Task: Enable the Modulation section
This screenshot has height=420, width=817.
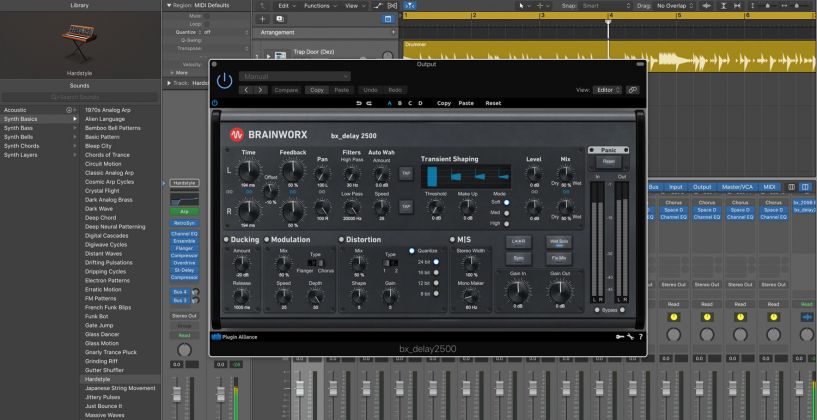Action: coord(266,240)
